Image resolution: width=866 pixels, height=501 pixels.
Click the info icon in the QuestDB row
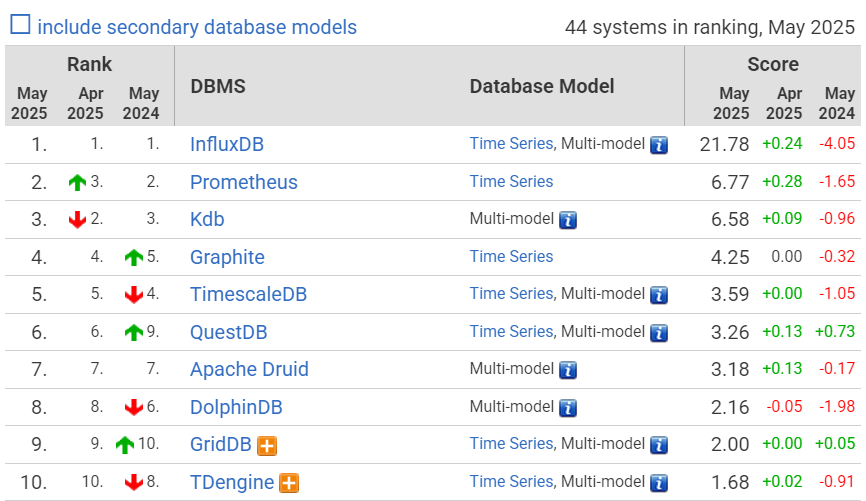[x=659, y=333]
